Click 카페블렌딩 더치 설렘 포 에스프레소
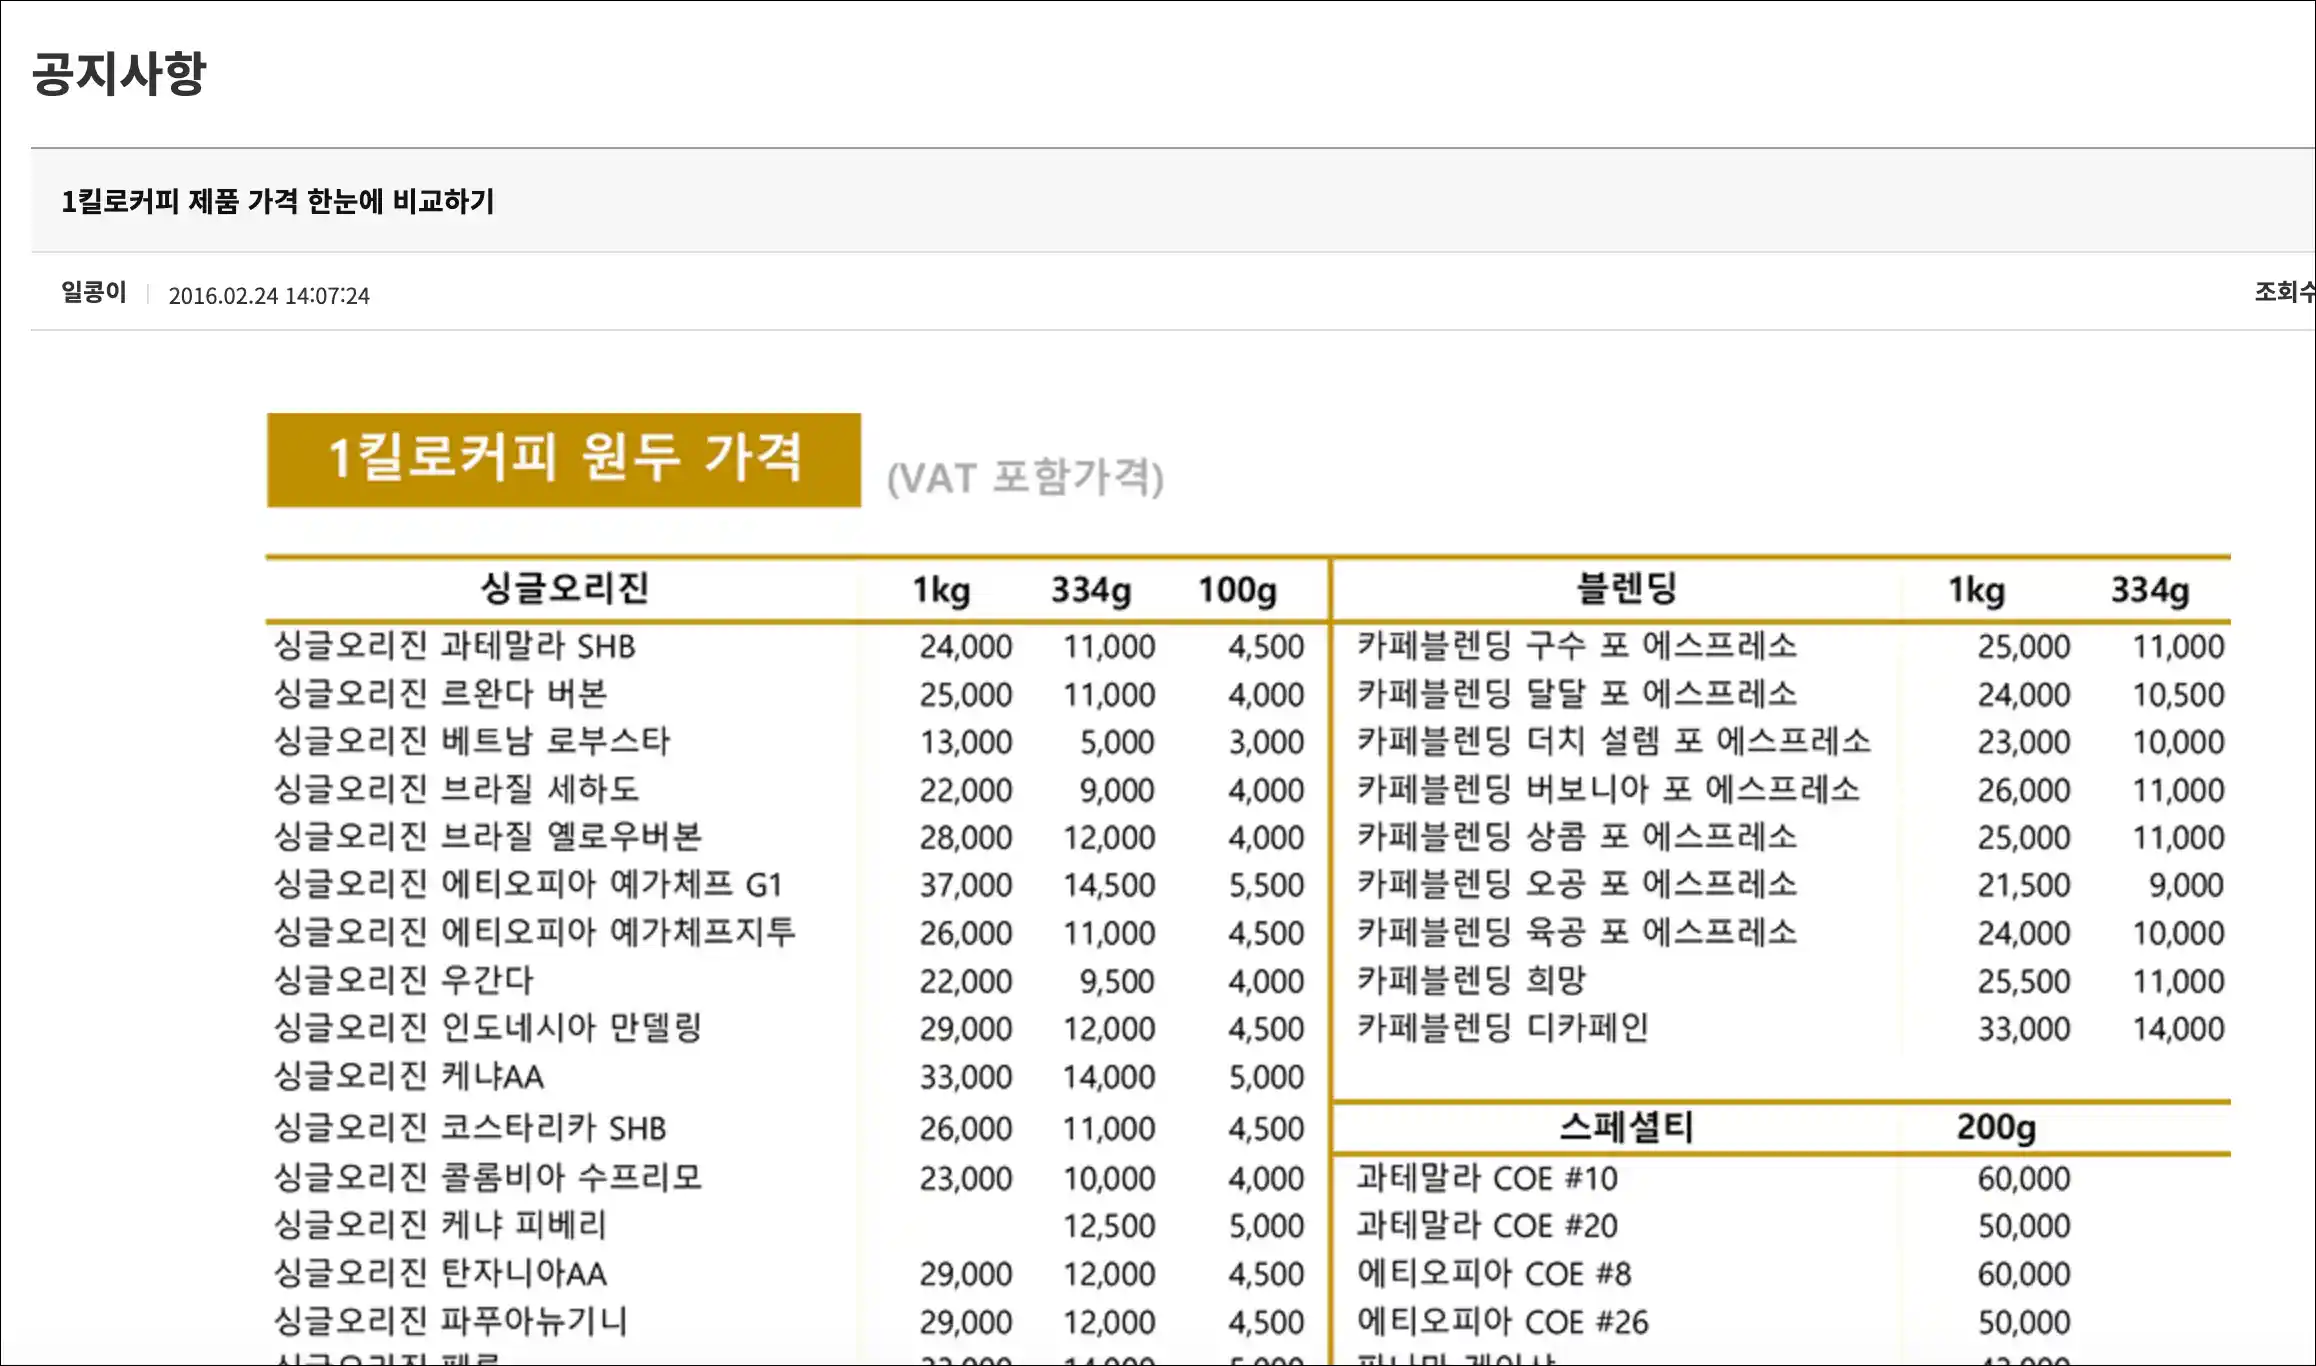2316x1366 pixels. click(x=1614, y=741)
